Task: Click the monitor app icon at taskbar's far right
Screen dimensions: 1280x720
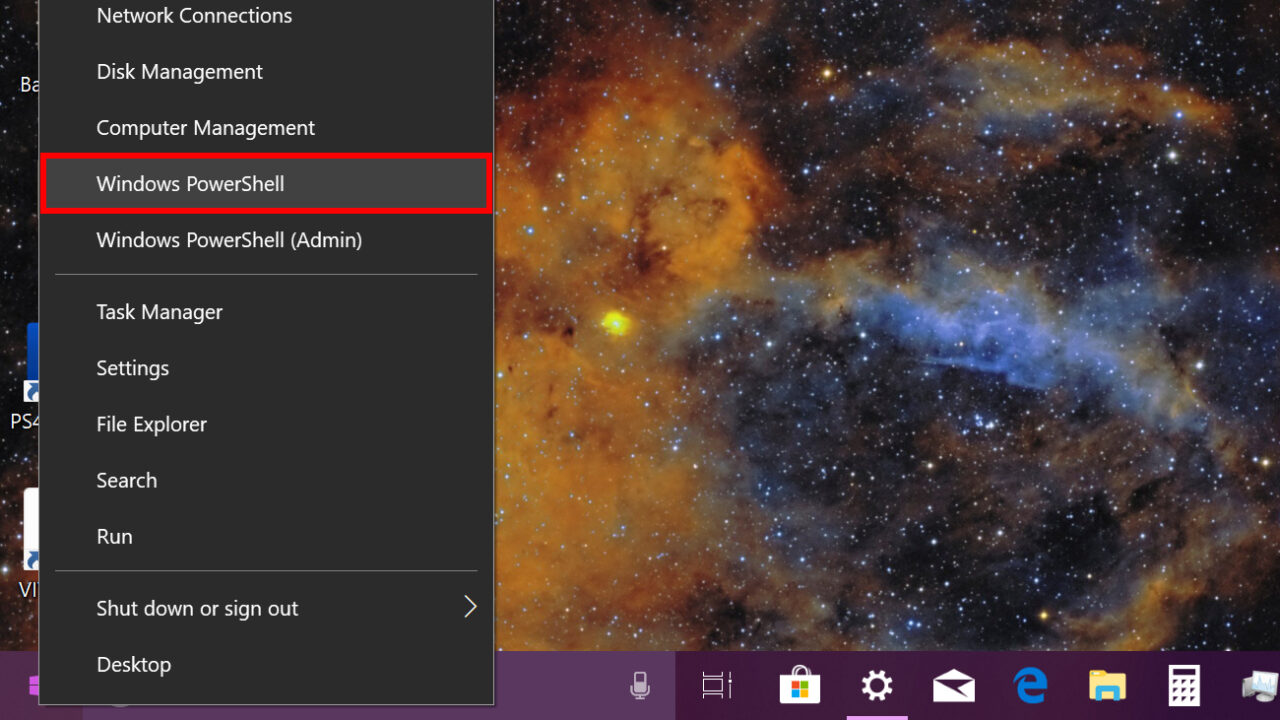Action: pos(1256,686)
